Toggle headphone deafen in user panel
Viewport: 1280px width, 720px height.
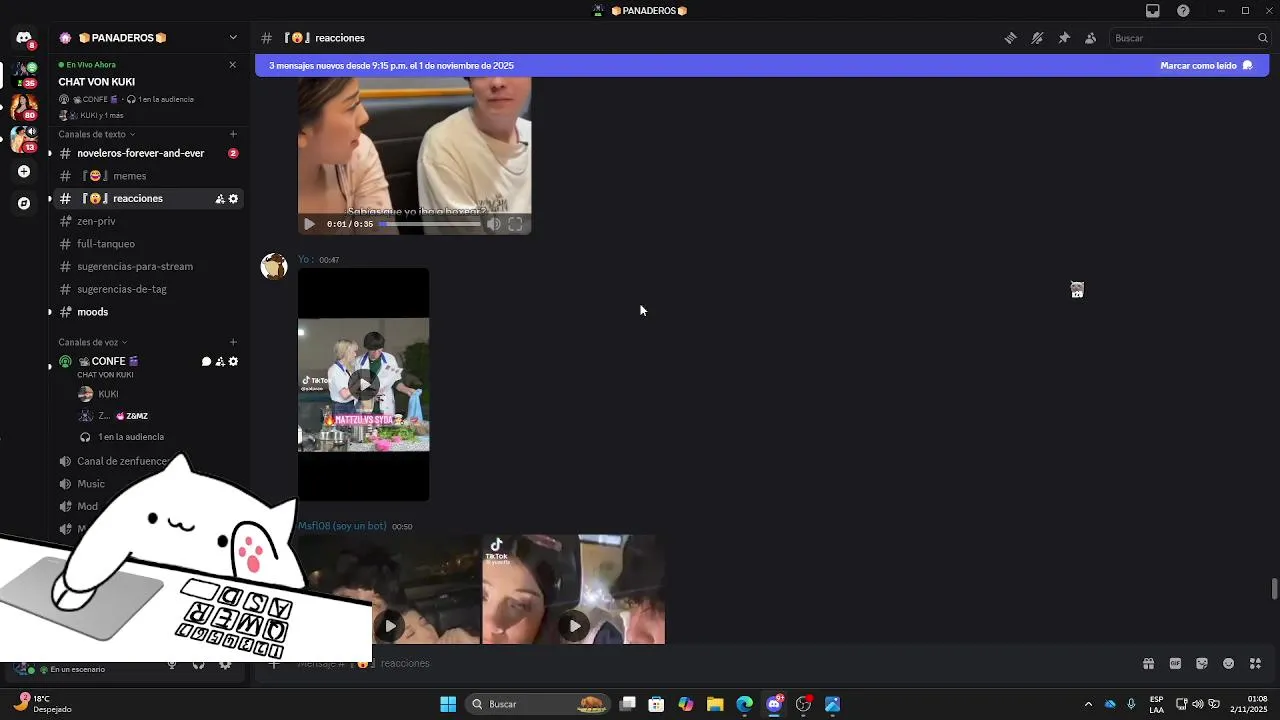pos(198,663)
